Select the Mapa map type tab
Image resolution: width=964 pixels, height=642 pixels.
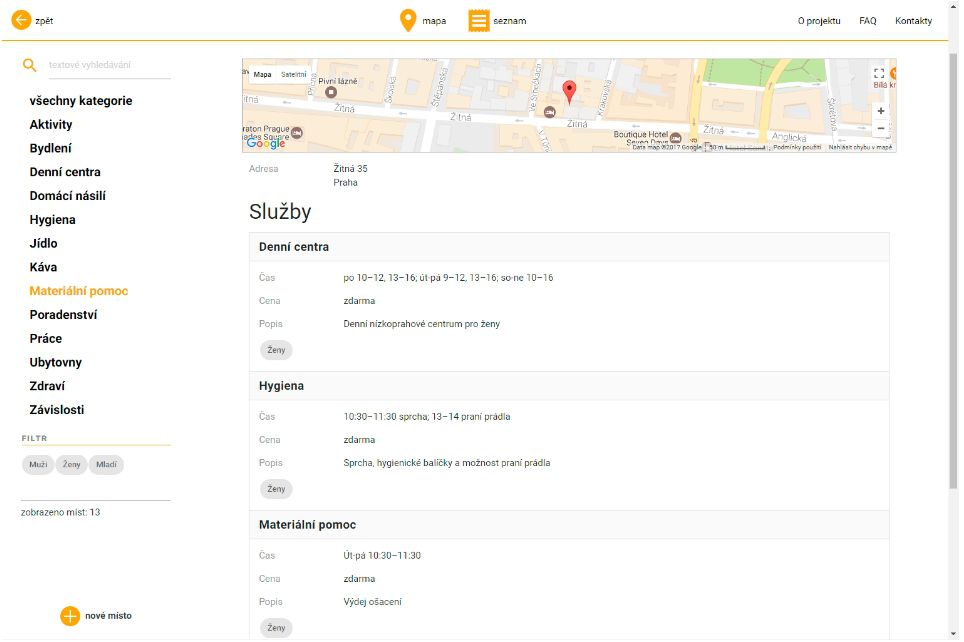262,74
